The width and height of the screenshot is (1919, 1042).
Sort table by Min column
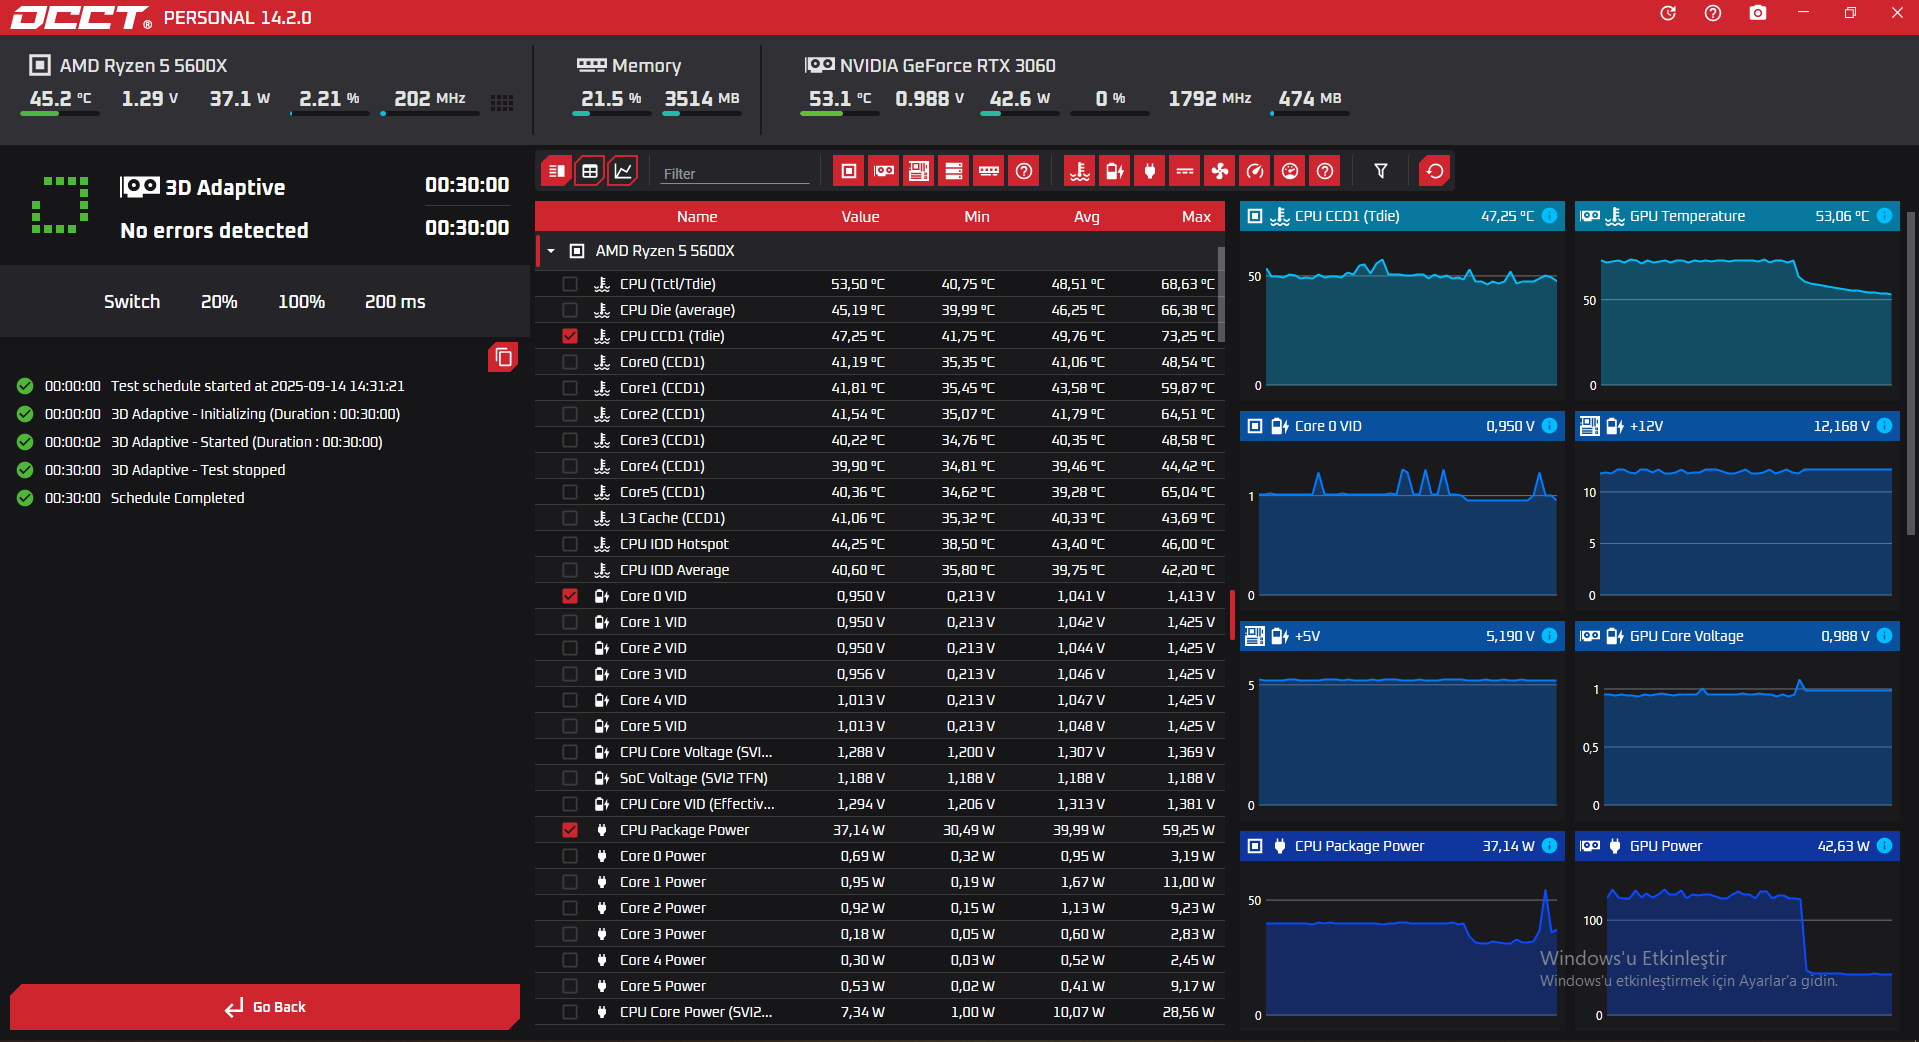977,217
